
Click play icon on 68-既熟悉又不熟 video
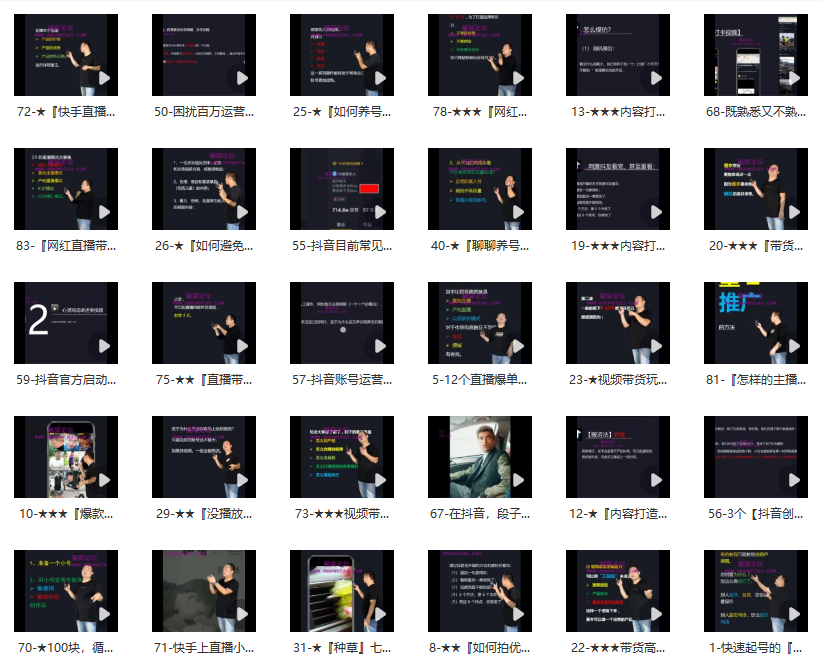794,78
